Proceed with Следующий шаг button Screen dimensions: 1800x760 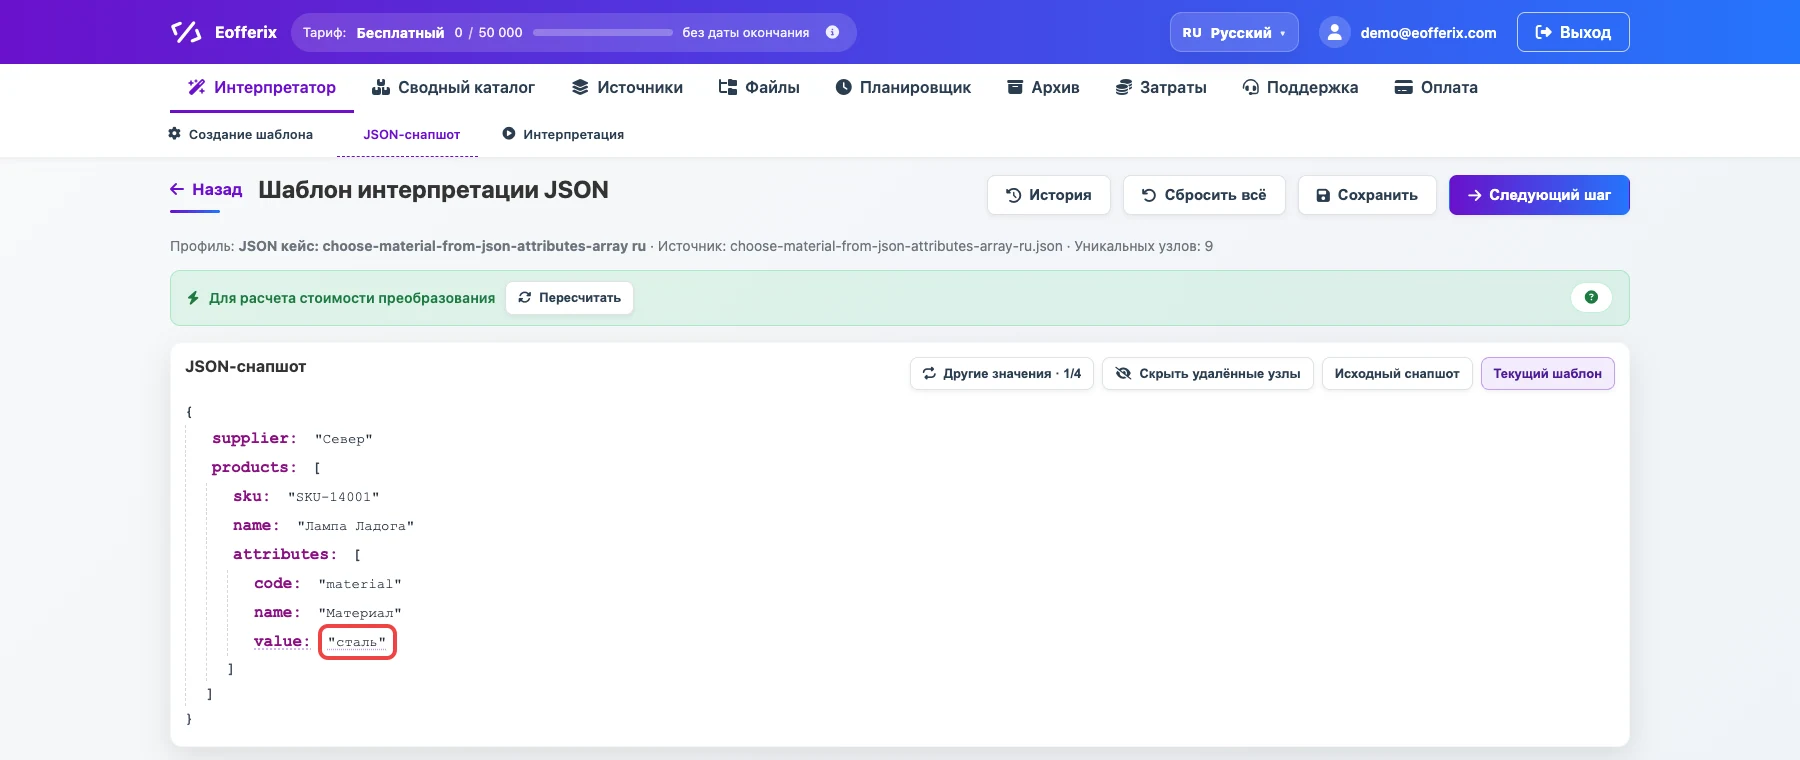click(1539, 195)
